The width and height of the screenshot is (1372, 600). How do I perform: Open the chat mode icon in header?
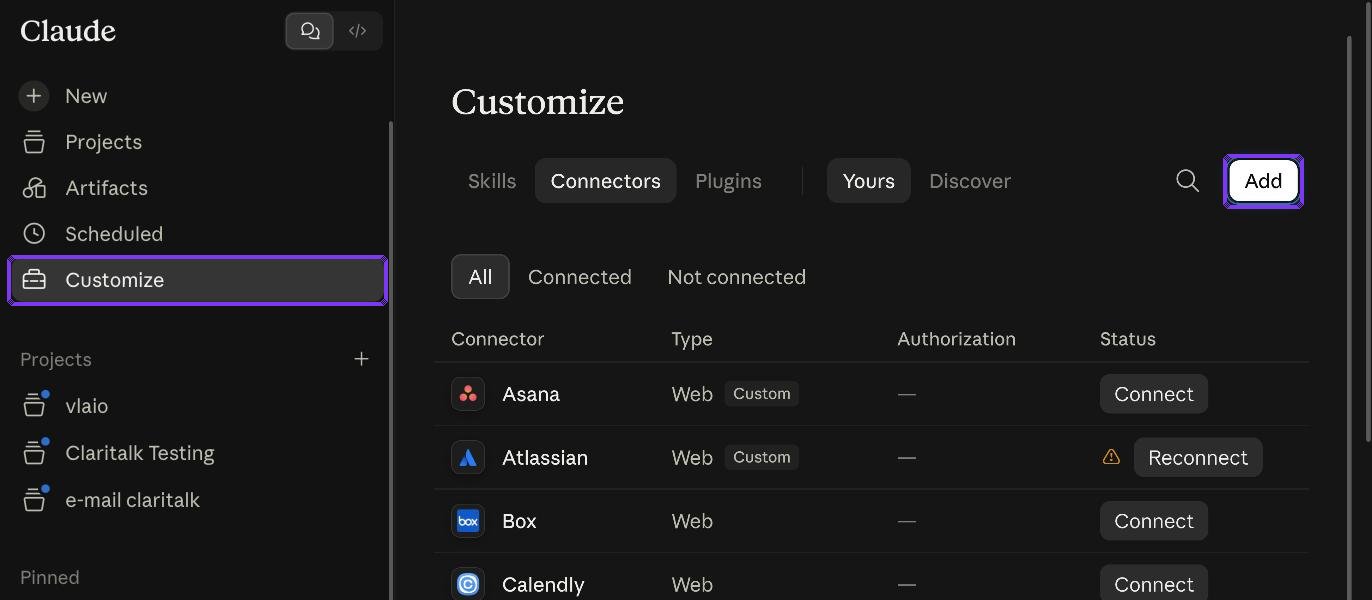[310, 31]
